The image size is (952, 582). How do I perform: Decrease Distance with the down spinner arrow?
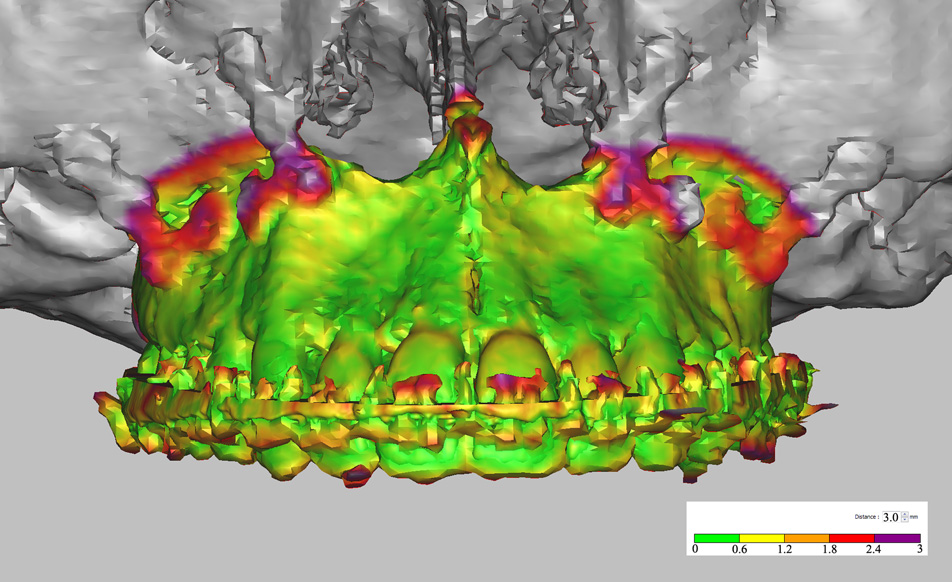tap(905, 520)
